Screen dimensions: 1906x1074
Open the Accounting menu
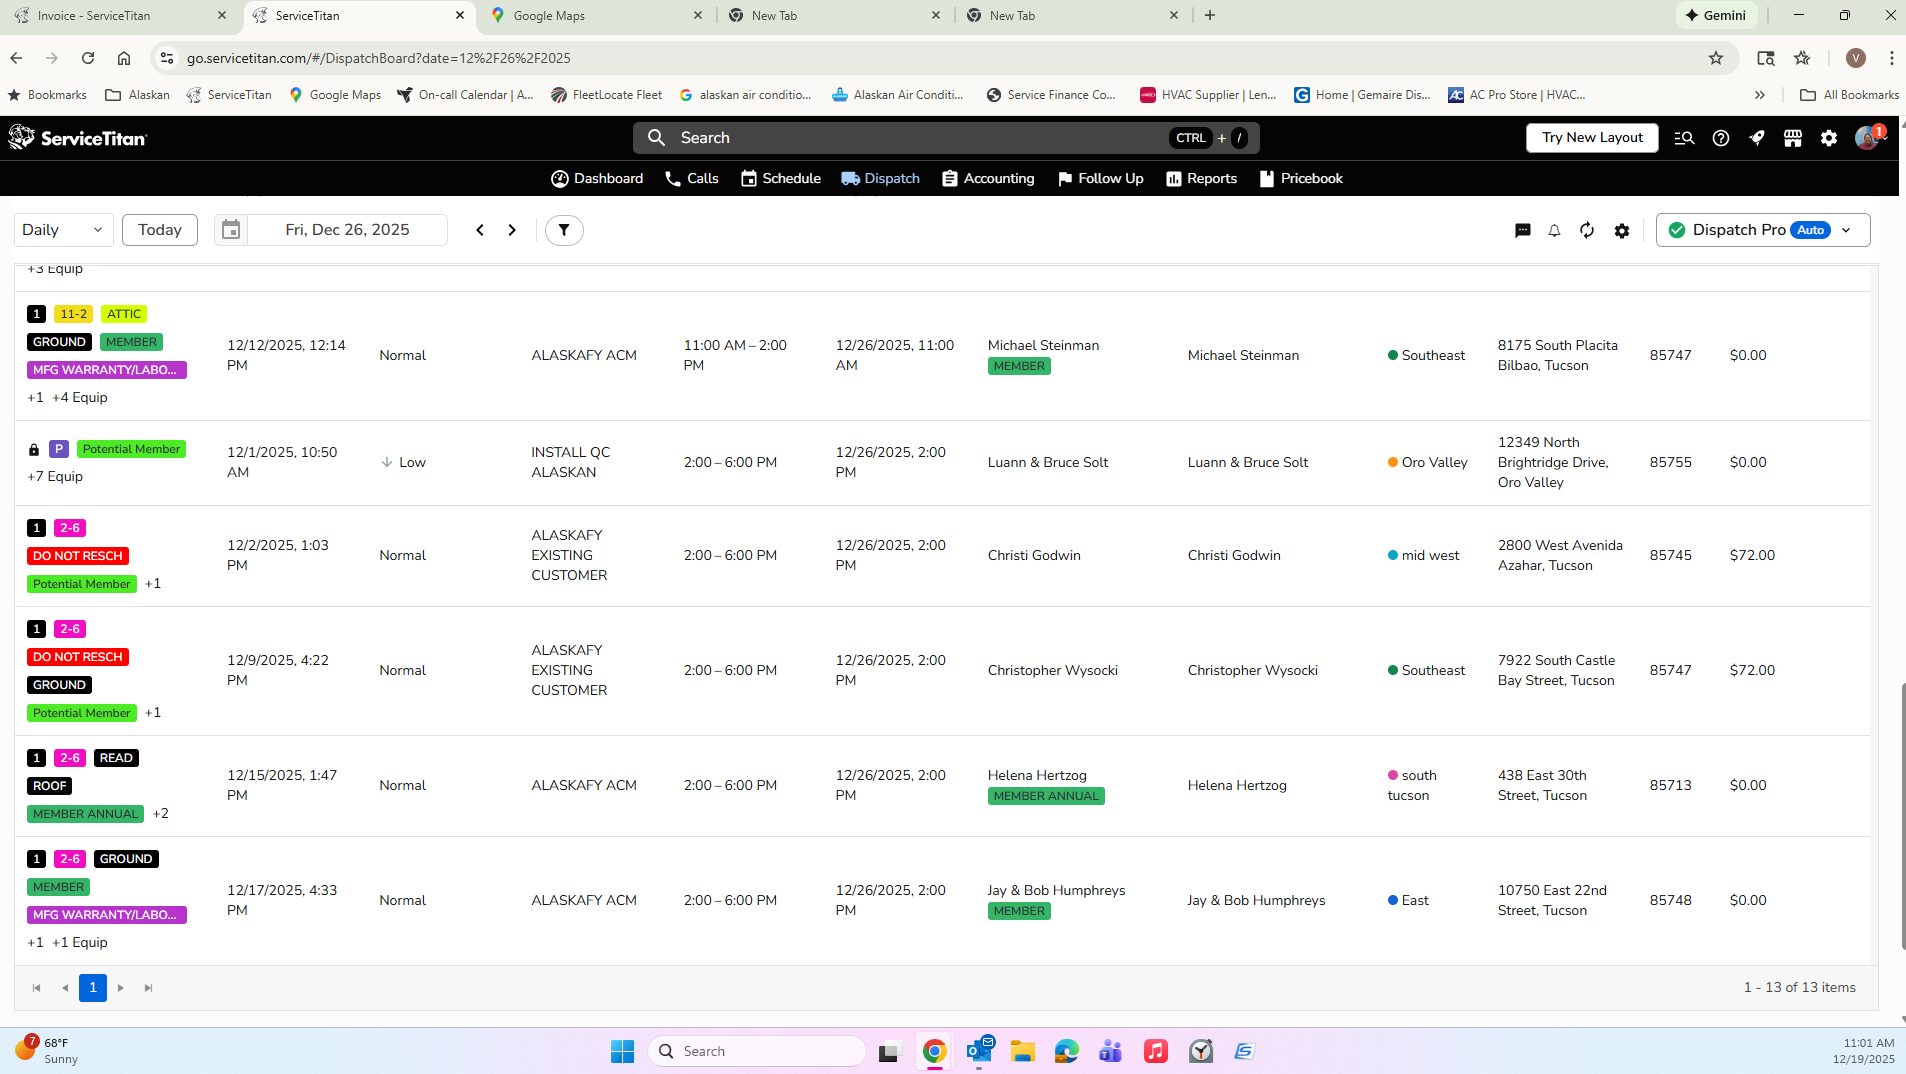988,178
